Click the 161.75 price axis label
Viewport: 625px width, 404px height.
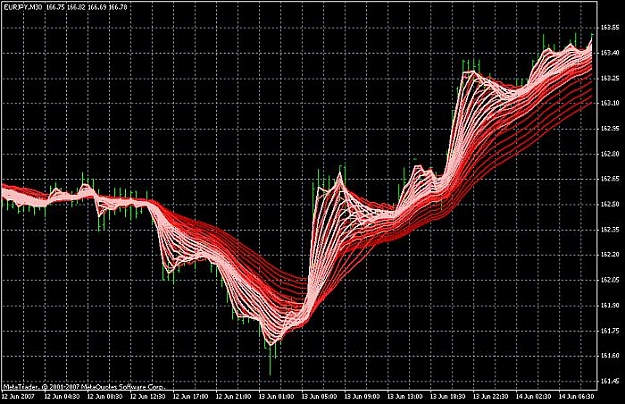pyautogui.click(x=610, y=330)
